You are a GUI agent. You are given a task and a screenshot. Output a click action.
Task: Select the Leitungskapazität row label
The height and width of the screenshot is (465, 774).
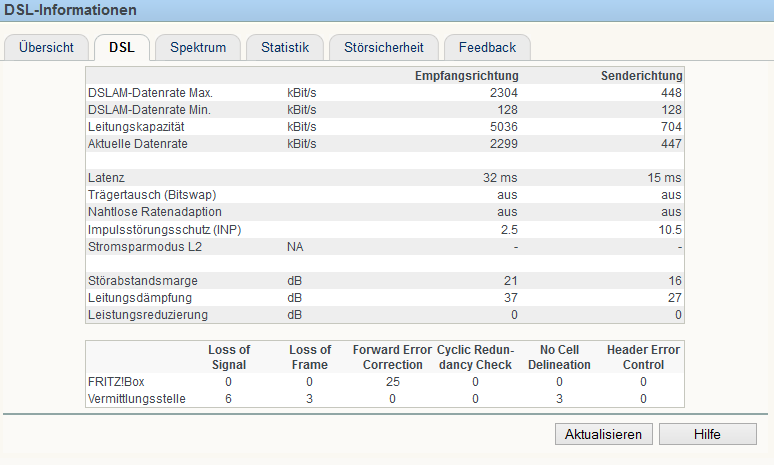(x=136, y=127)
